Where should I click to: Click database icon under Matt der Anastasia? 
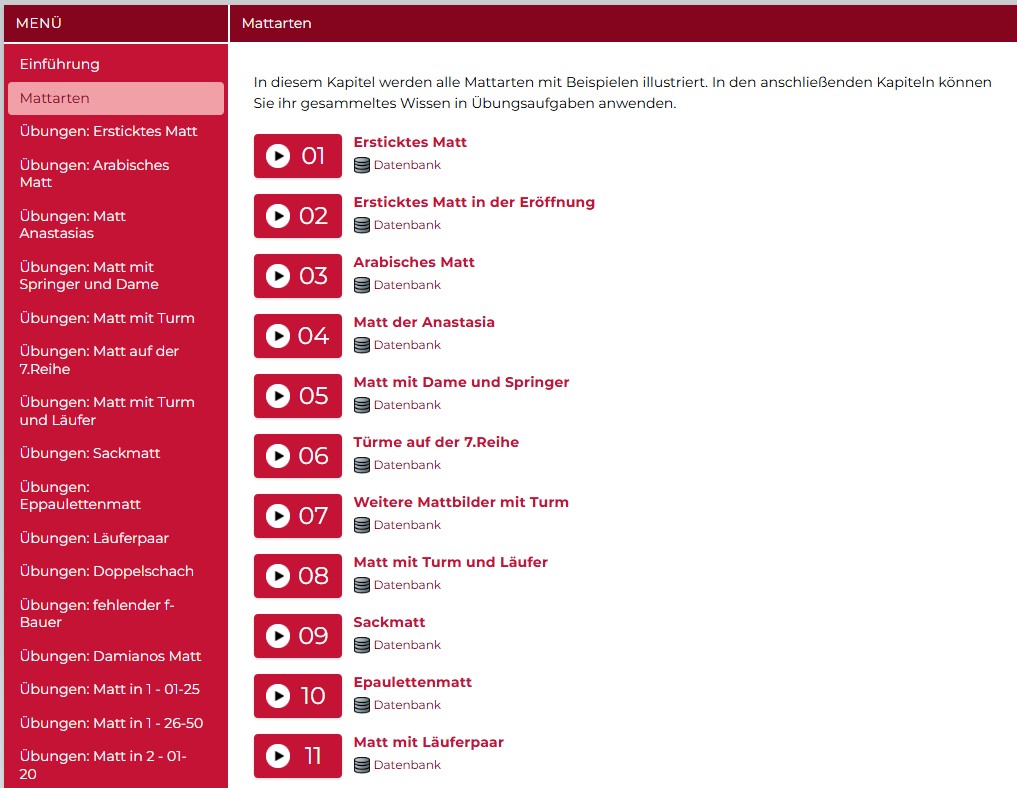tap(362, 345)
